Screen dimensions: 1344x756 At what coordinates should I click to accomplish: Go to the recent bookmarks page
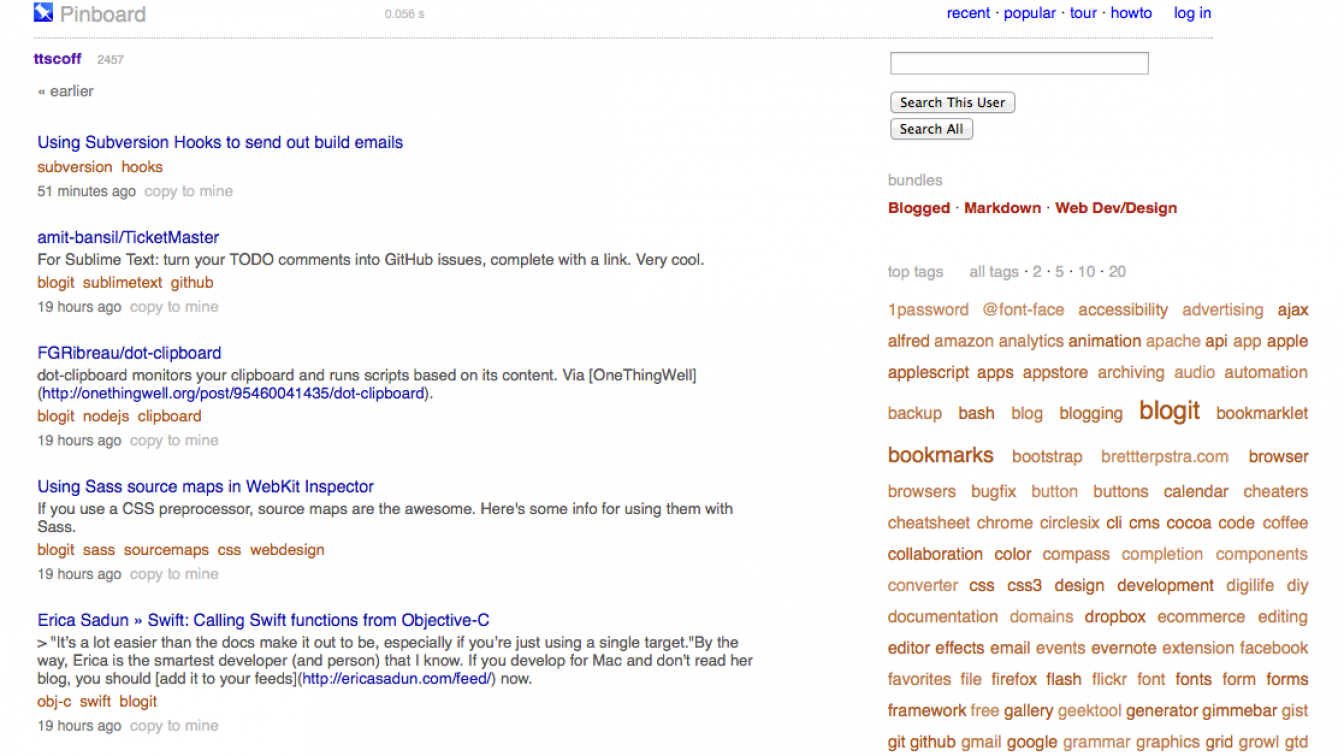(969, 13)
